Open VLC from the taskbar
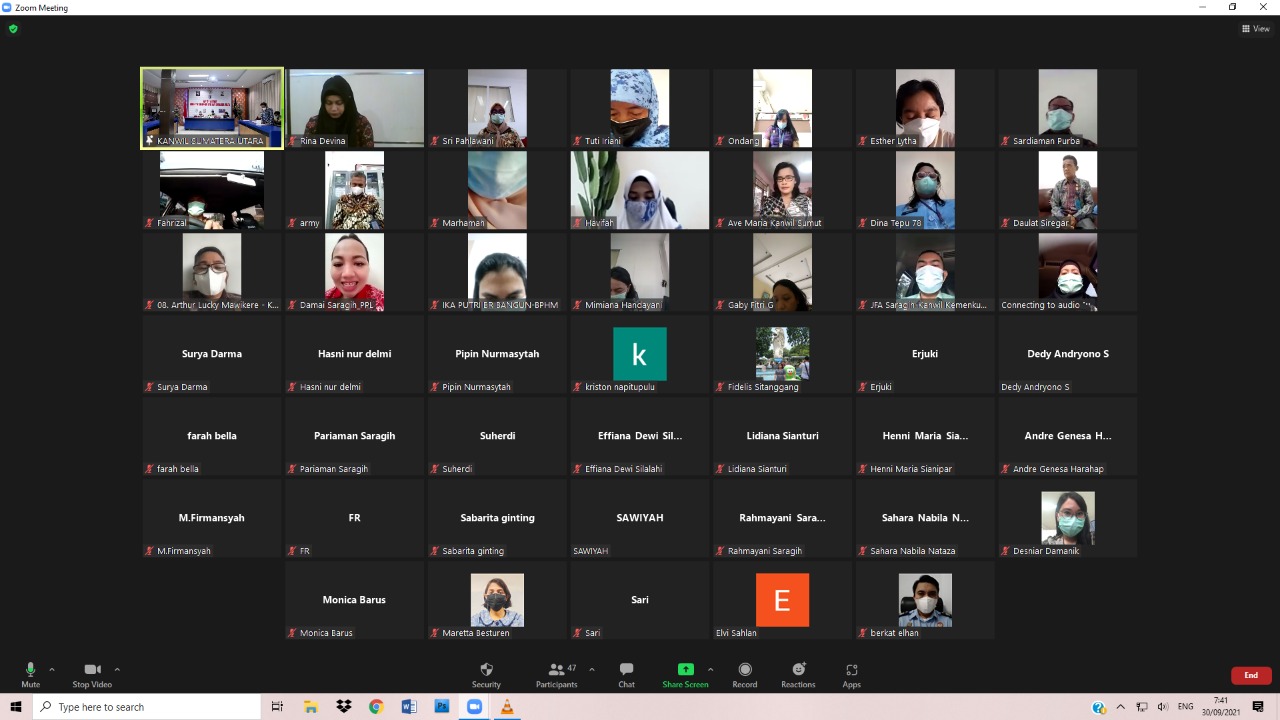This screenshot has width=1280, height=720. pos(506,707)
